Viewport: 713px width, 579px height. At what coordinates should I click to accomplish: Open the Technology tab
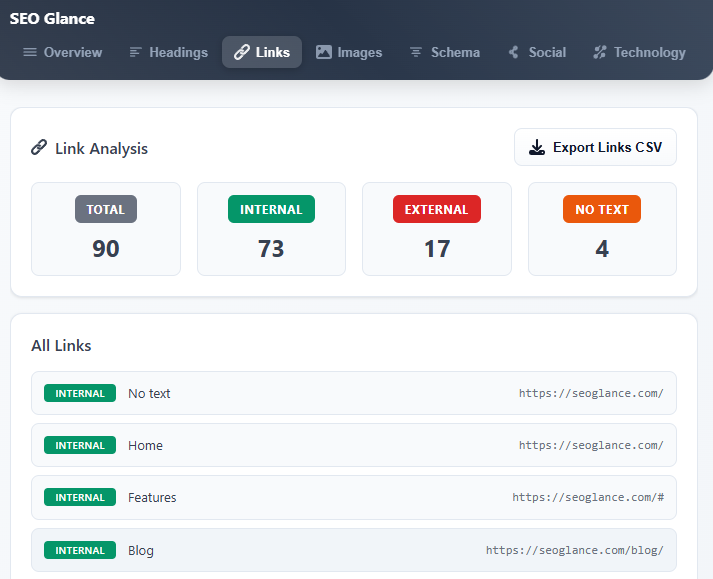coord(640,52)
